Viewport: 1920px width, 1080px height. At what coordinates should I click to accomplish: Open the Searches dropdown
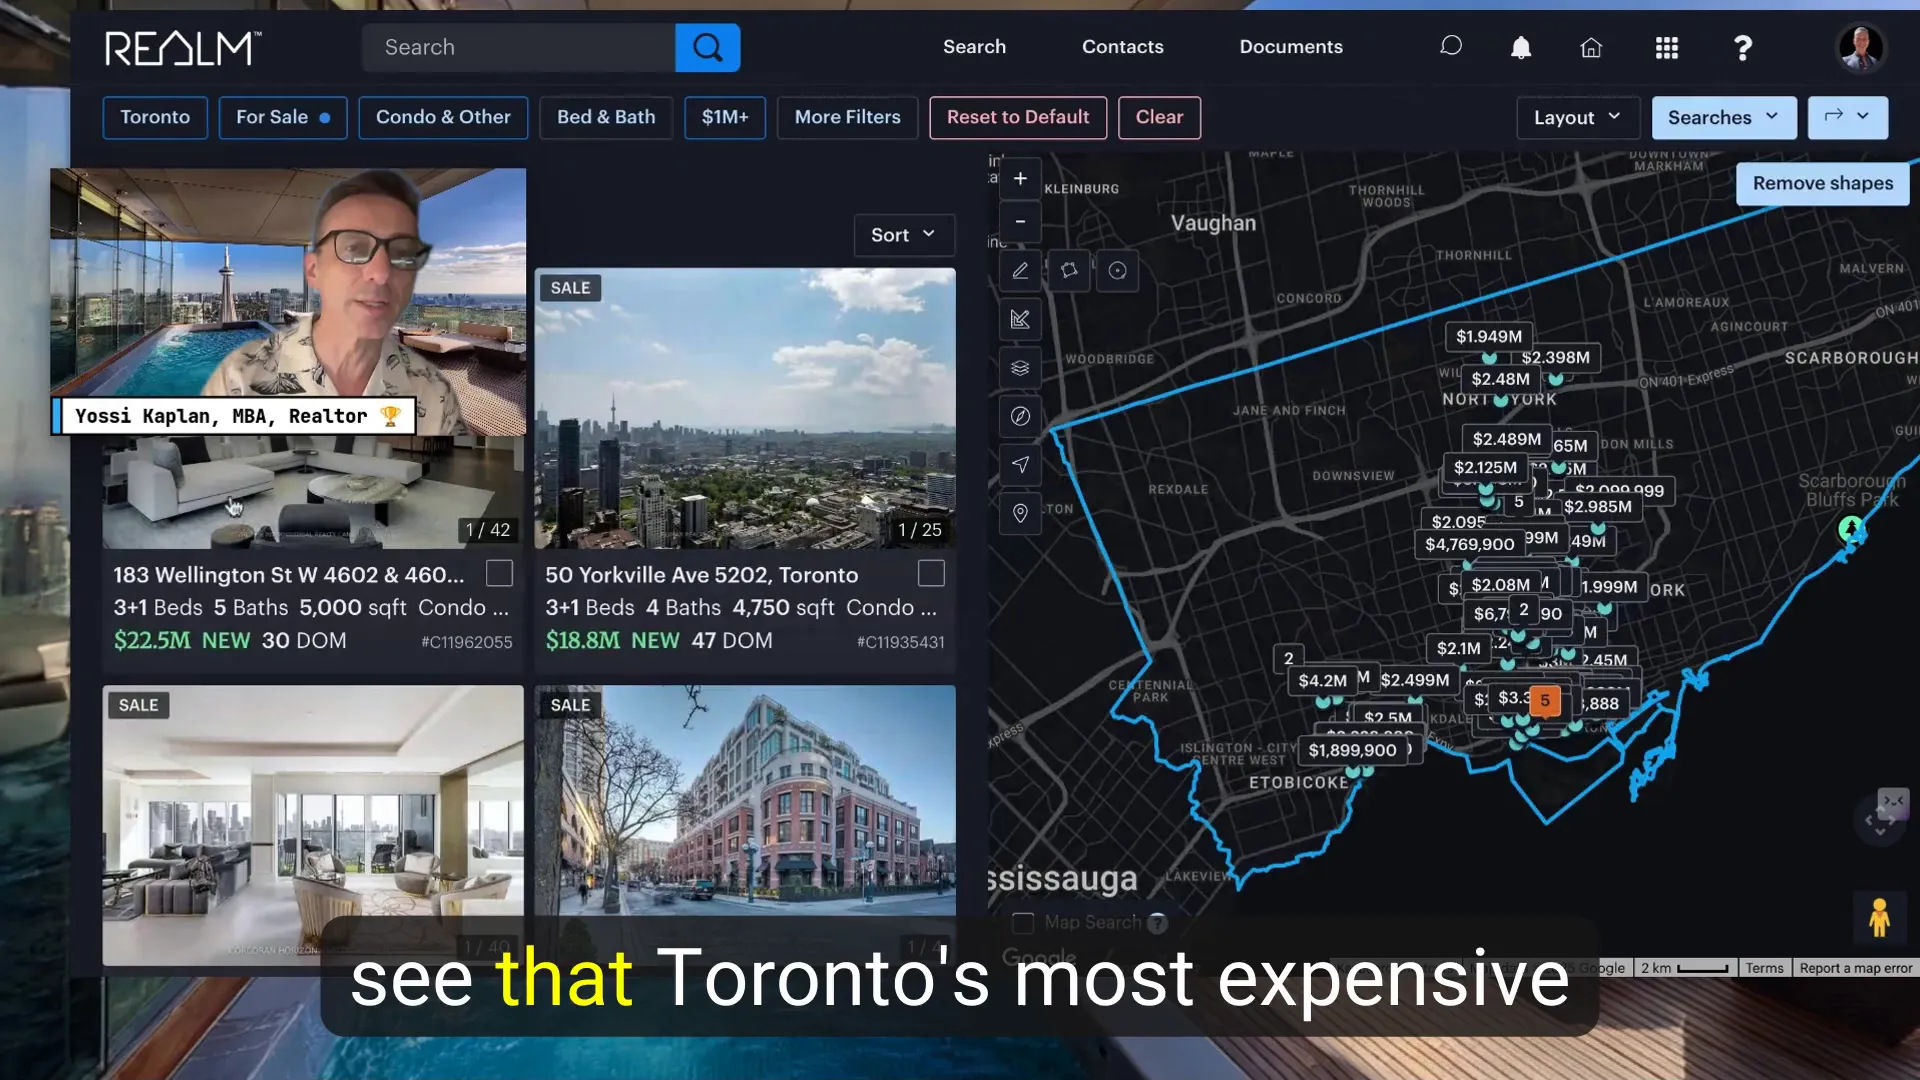point(1724,117)
